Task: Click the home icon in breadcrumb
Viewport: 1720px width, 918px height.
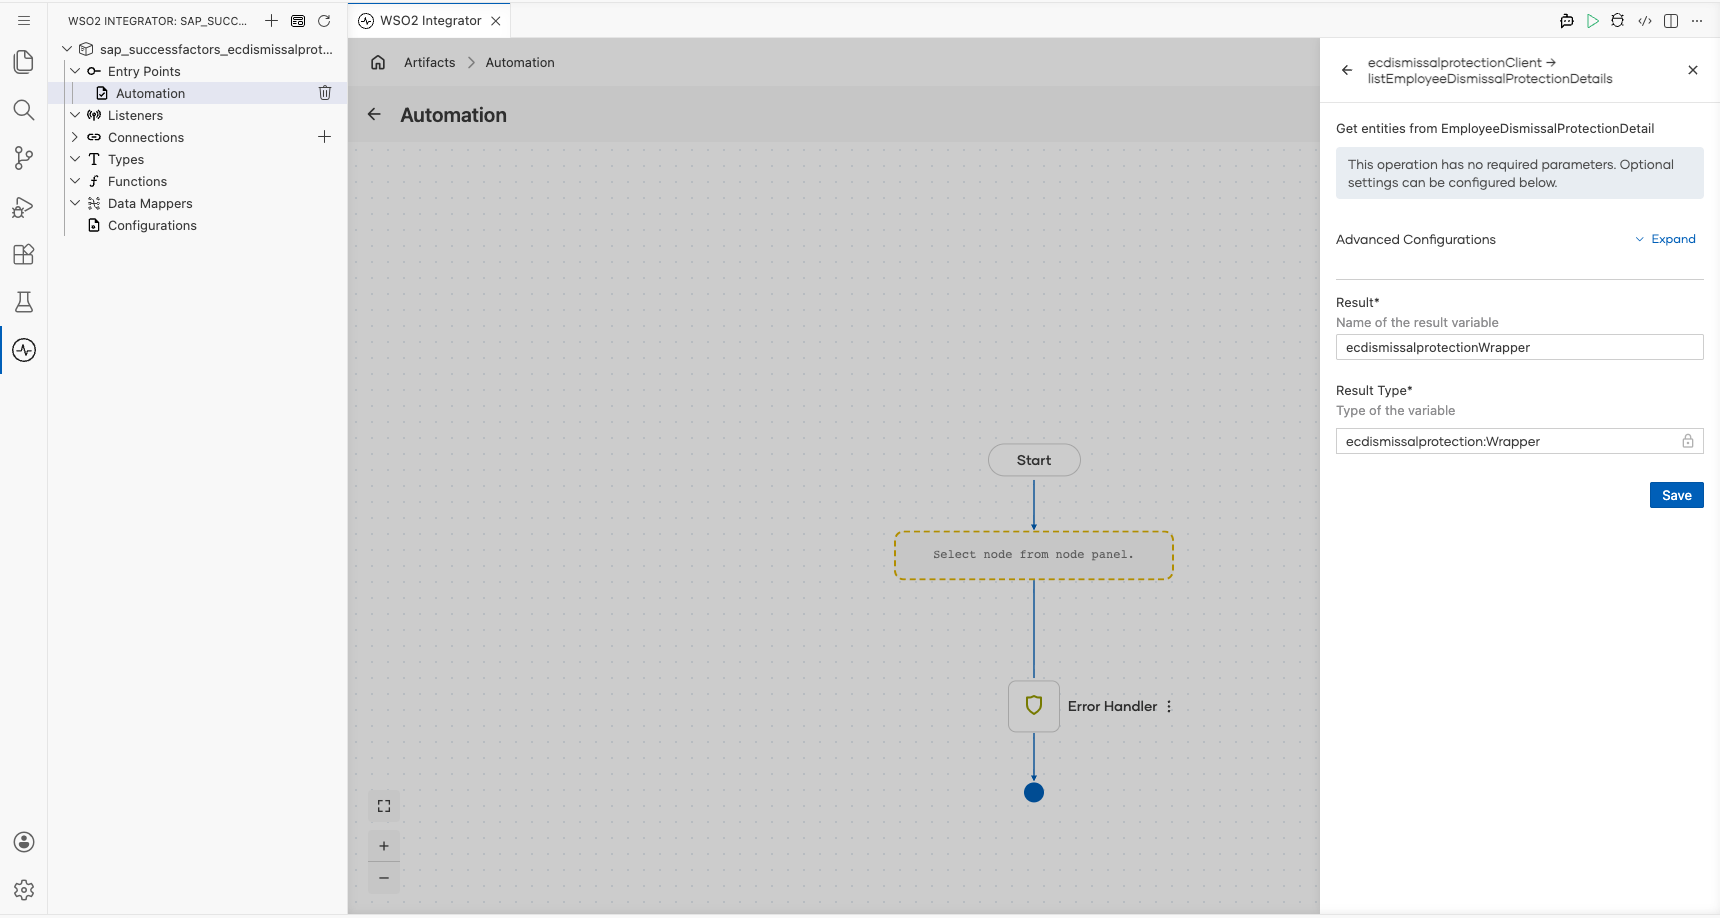Action: coord(378,62)
